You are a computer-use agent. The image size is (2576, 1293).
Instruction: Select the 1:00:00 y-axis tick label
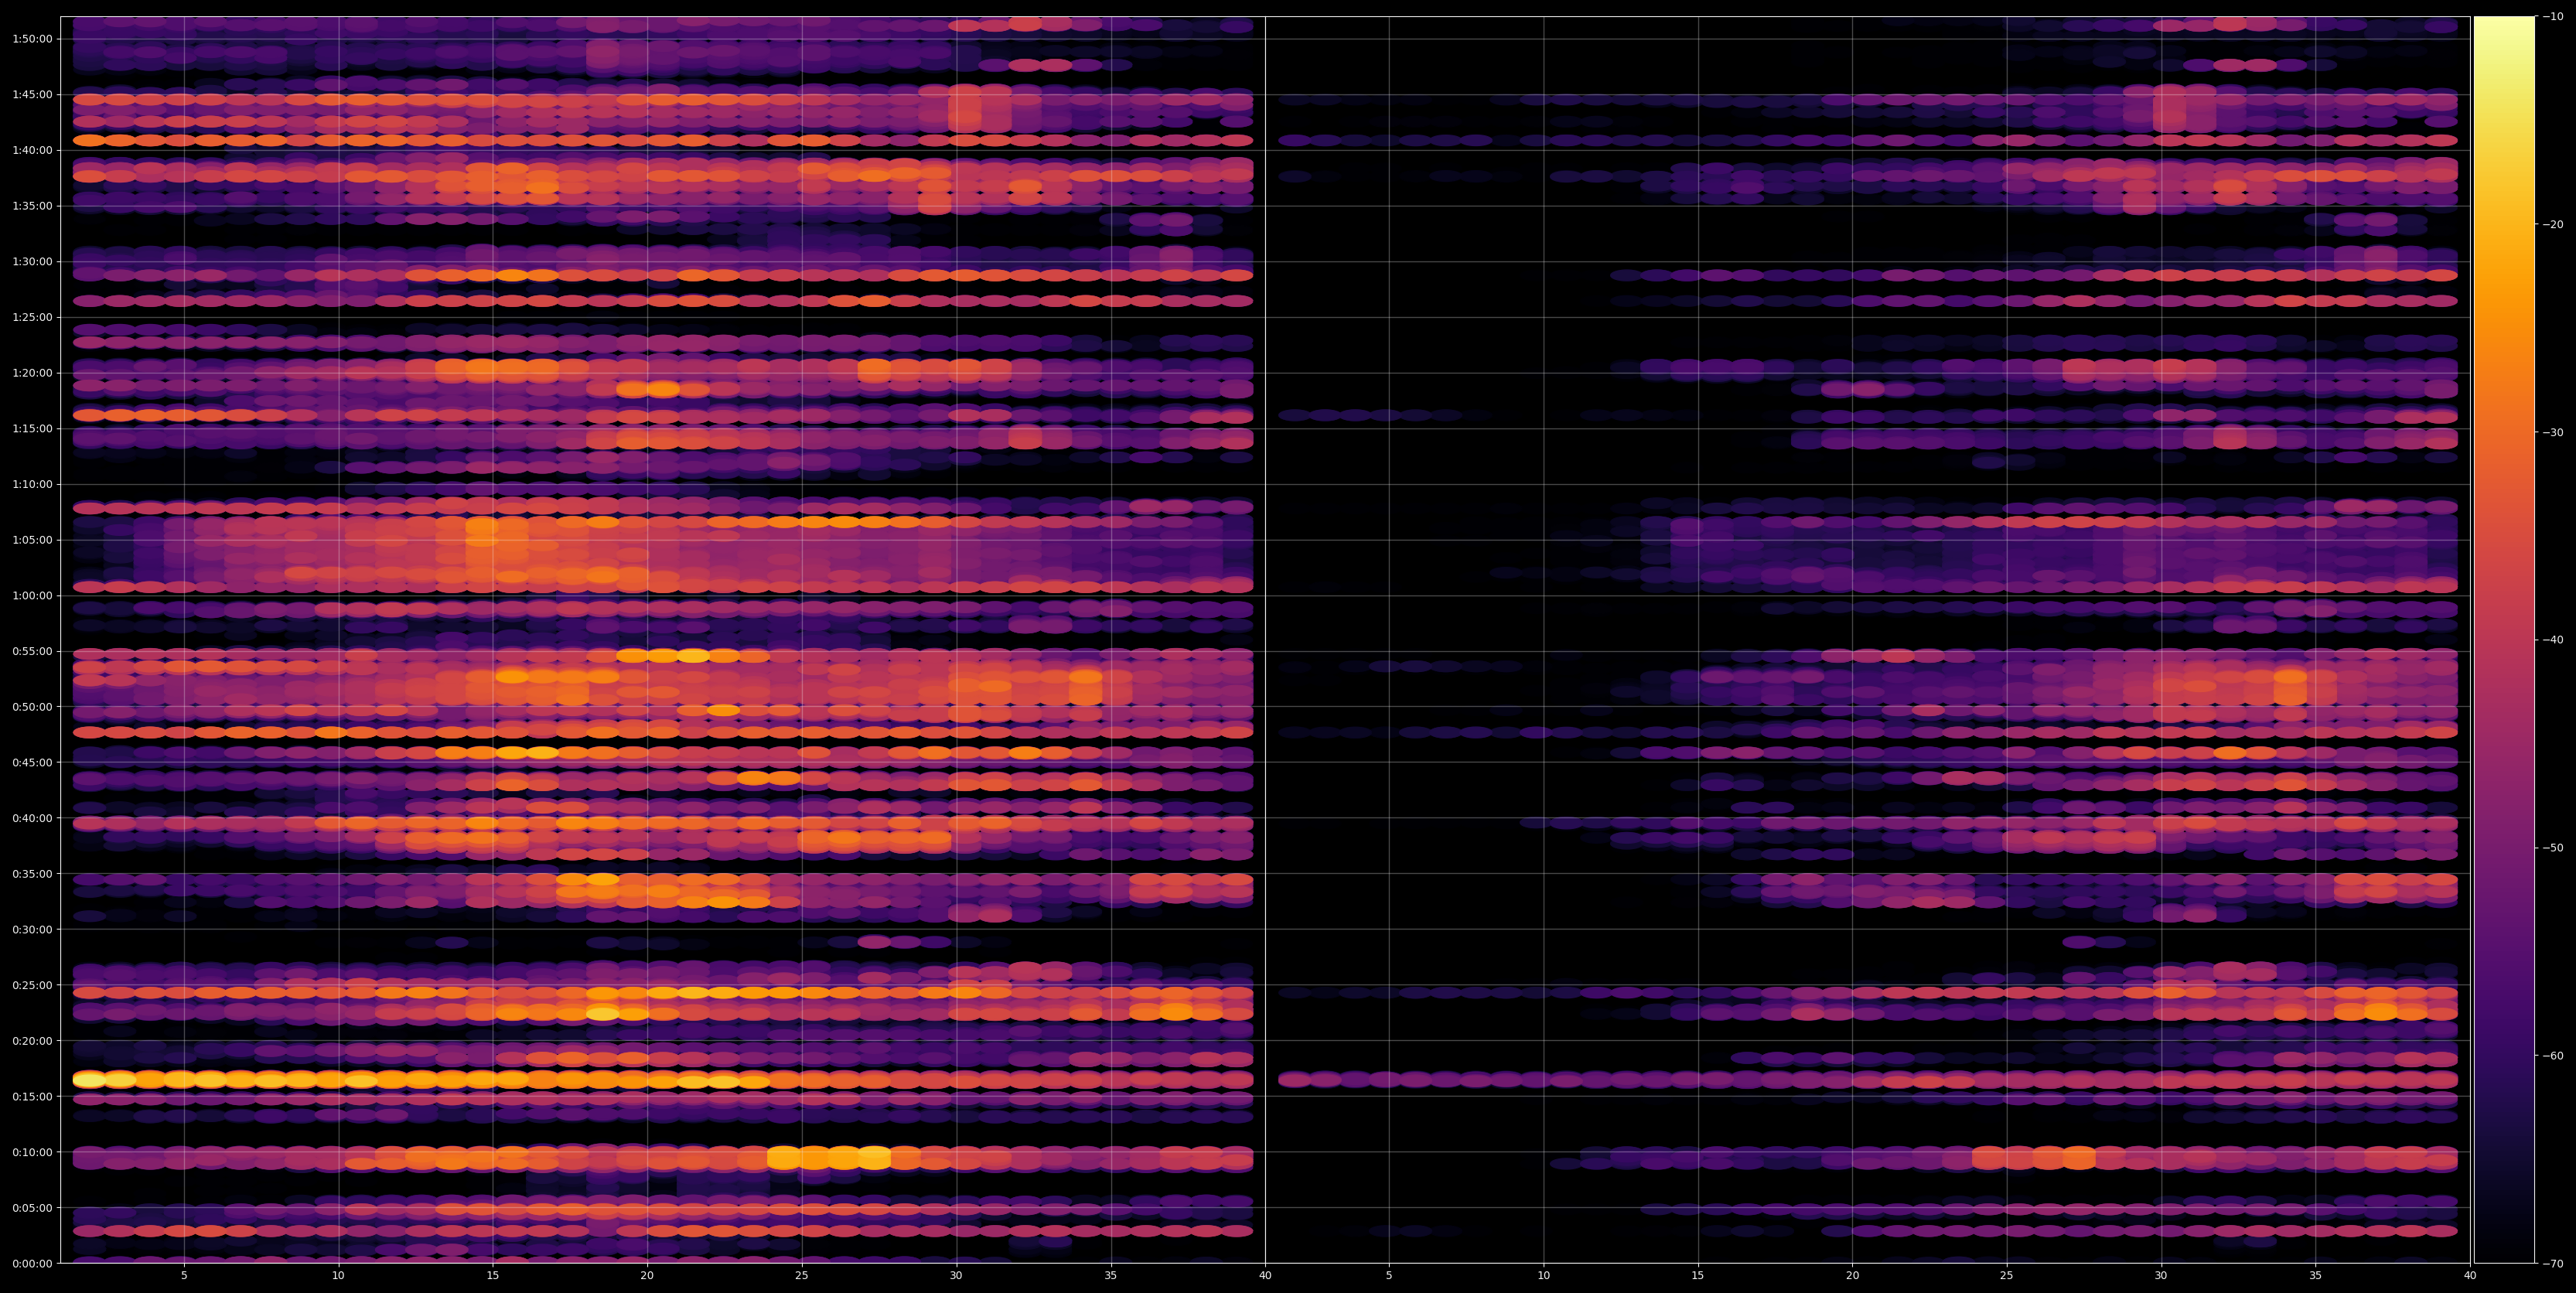pyautogui.click(x=32, y=595)
